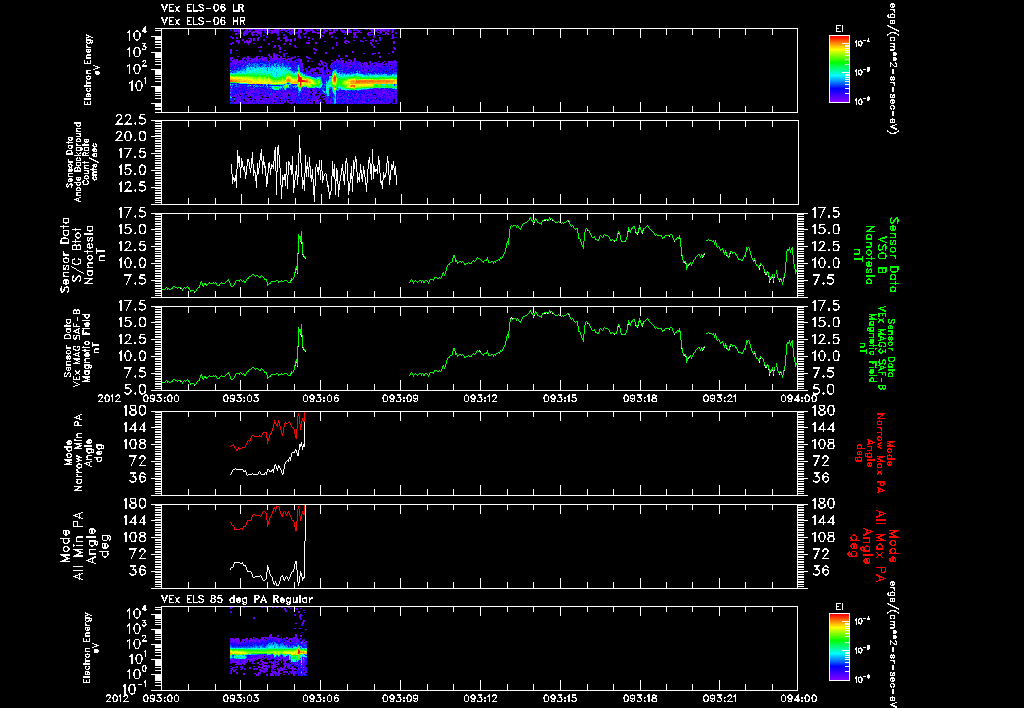This screenshot has width=1024, height=708.
Task: Click "093:18" on the middle time axis
Action: click(x=640, y=398)
